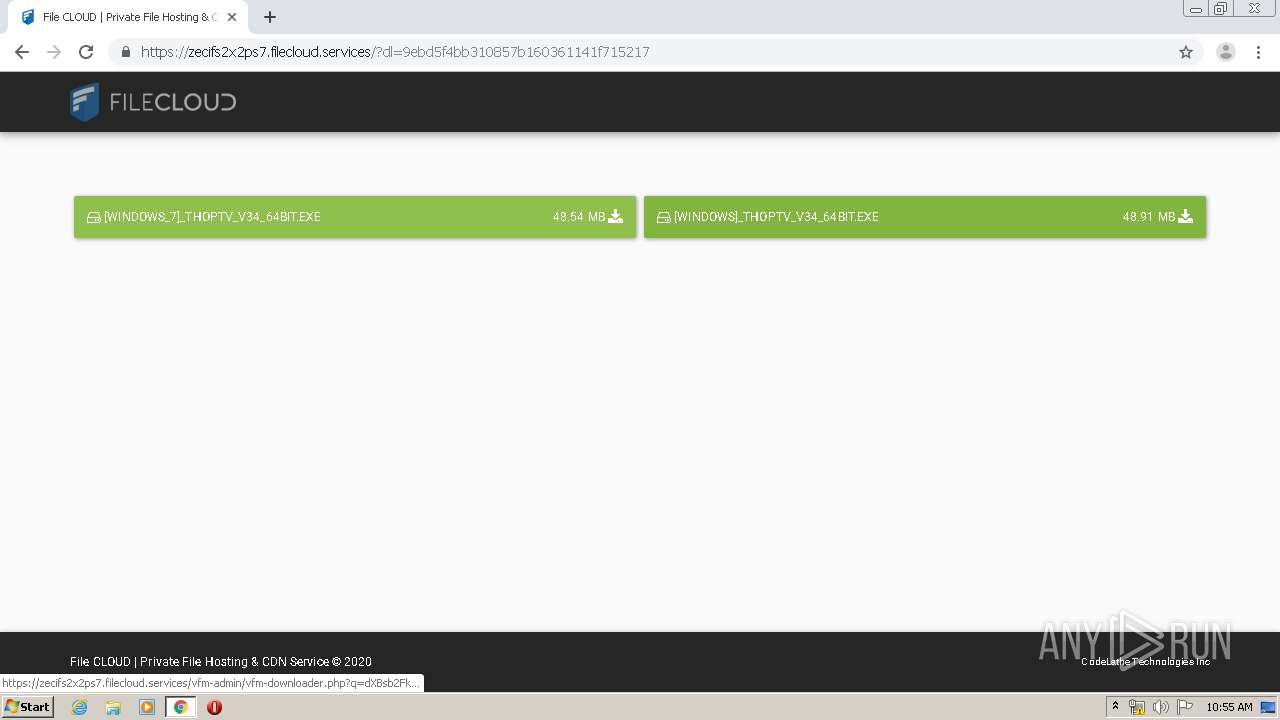Open network status tray icon
This screenshot has width=1280, height=720.
point(1137,707)
